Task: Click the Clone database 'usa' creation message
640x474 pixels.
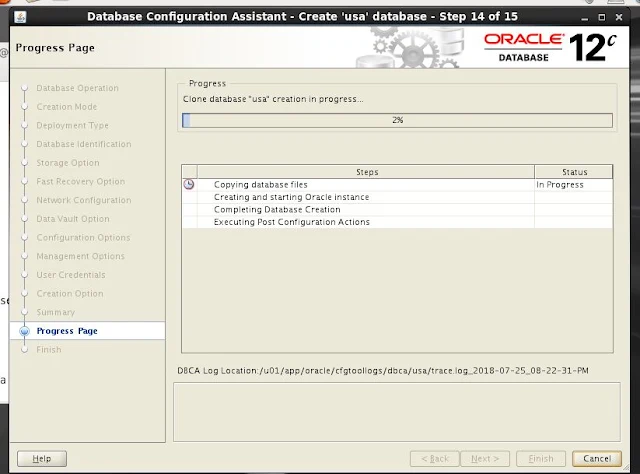Action: tap(273, 99)
